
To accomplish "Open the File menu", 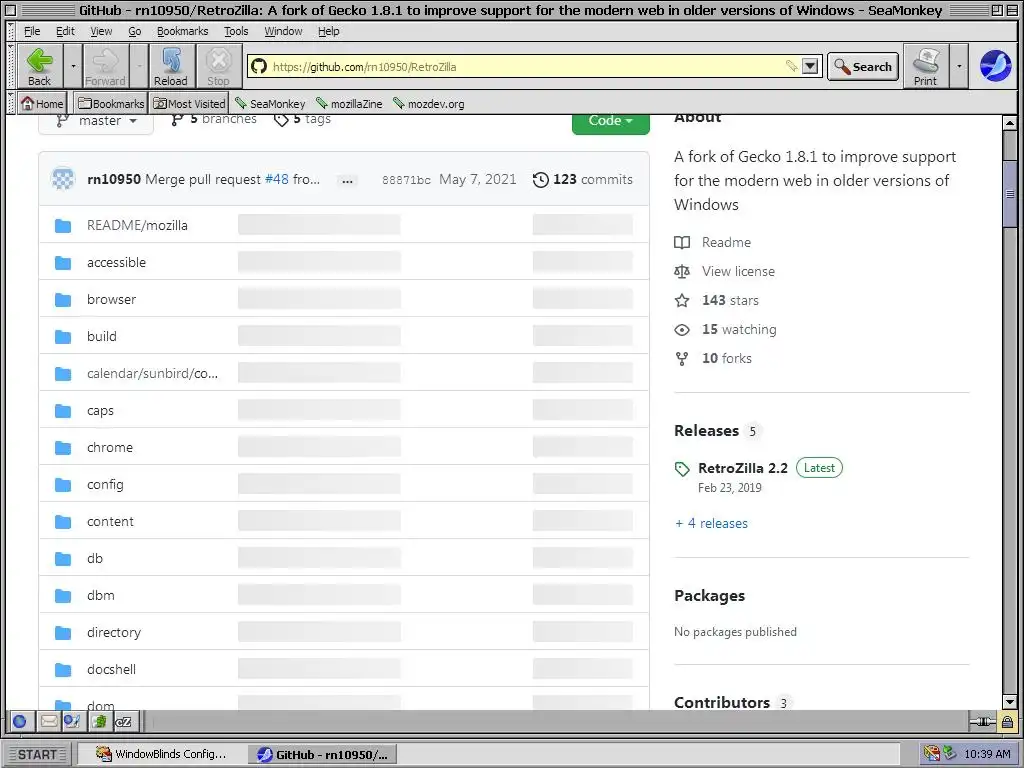I will pyautogui.click(x=32, y=31).
